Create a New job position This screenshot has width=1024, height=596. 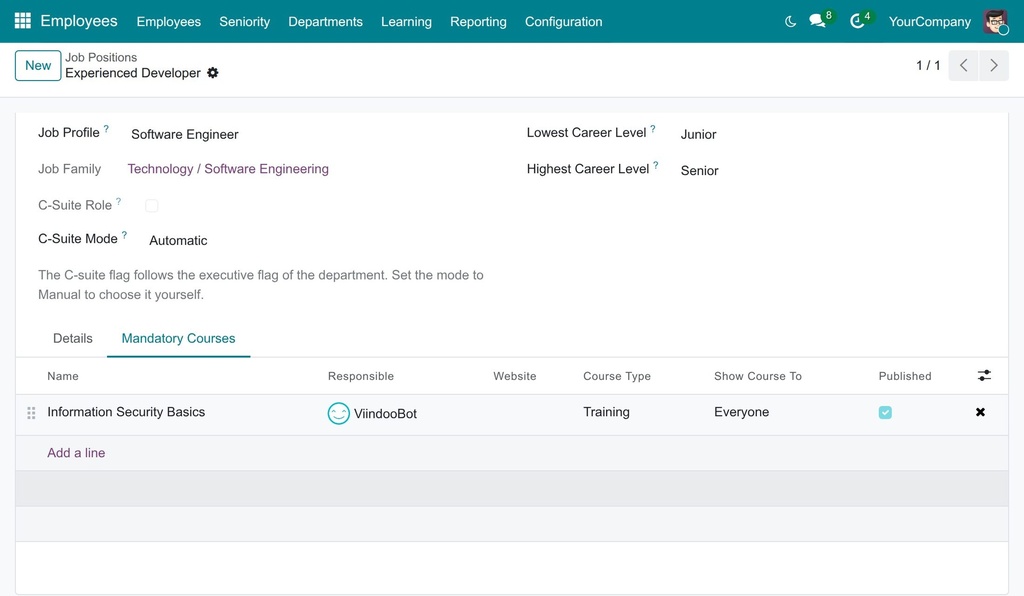coord(38,65)
